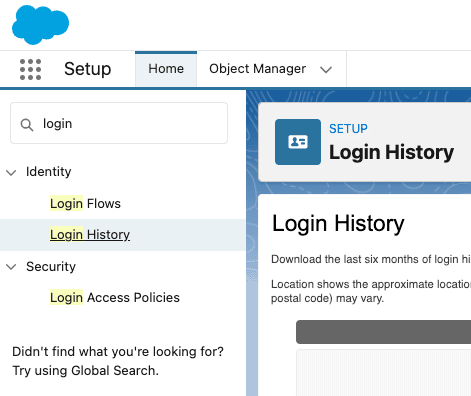This screenshot has width=471, height=396.
Task: Click the bold Login History header title
Action: click(x=391, y=152)
